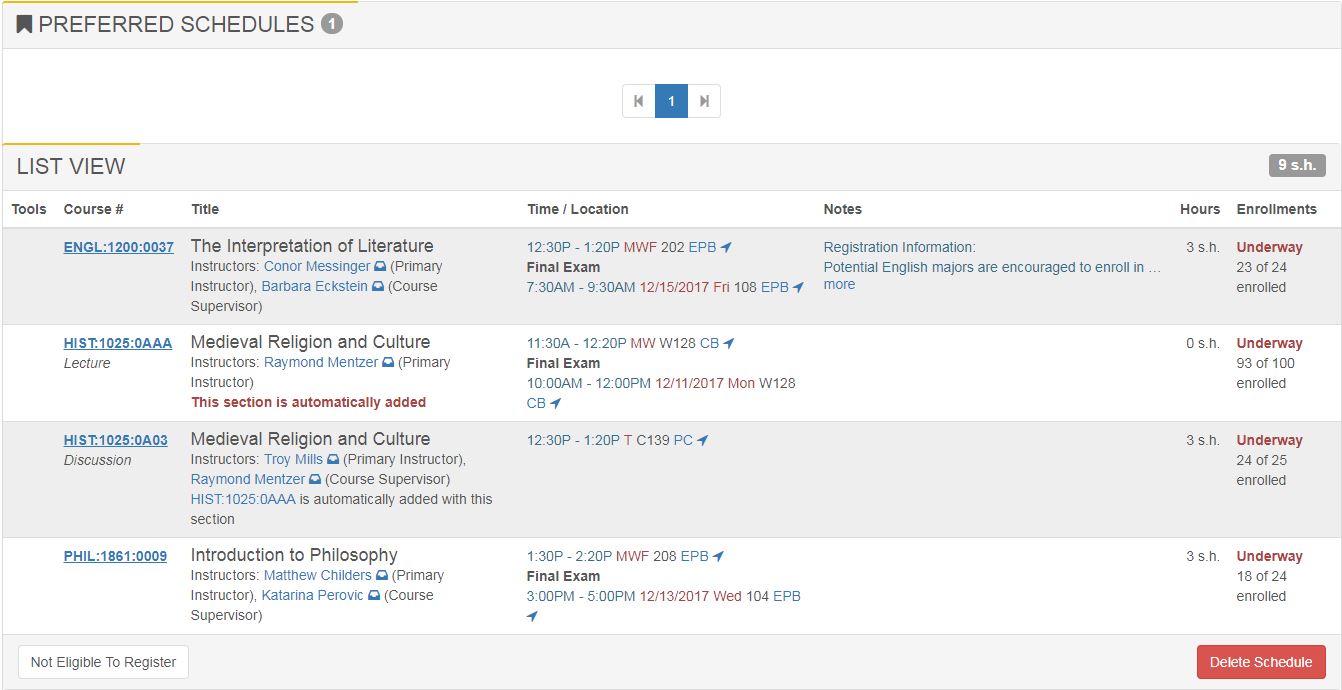Click the '3:00PM - 5:00PM' final exam time
1342x690 pixels.
pyautogui.click(x=581, y=596)
